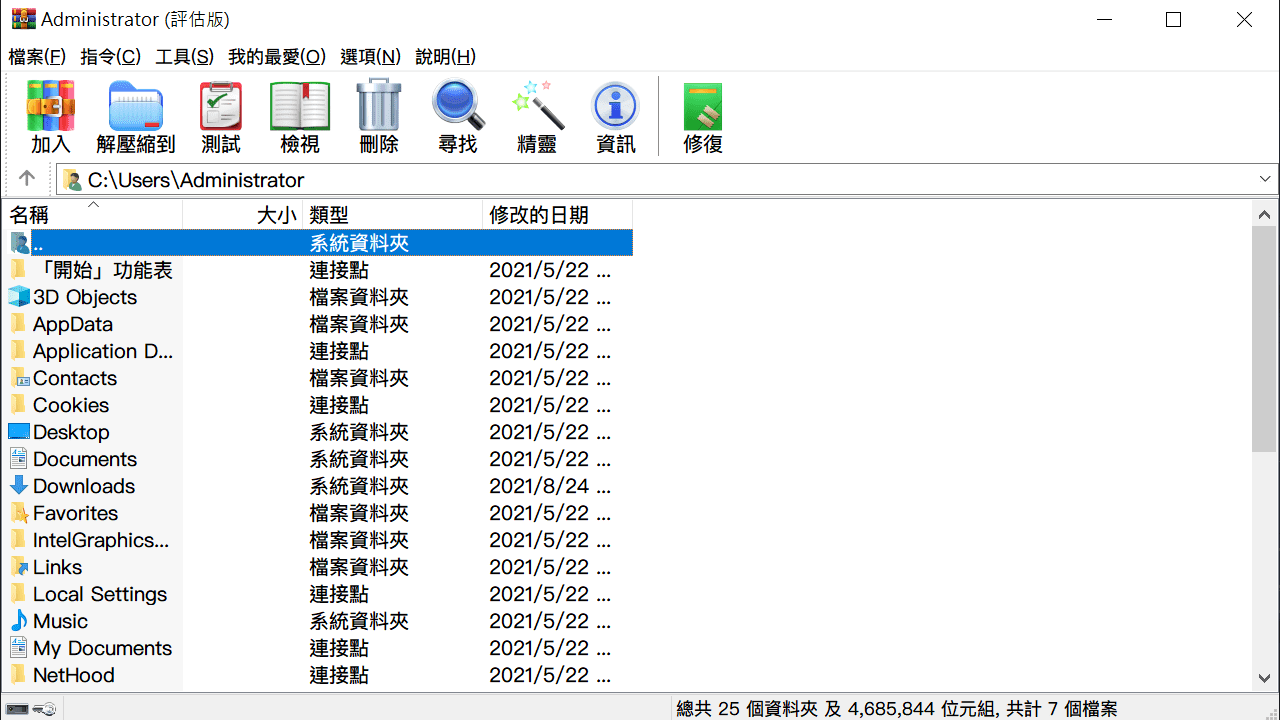
Task: Click the 刪除 (Delete) toolbar icon
Action: (x=378, y=115)
